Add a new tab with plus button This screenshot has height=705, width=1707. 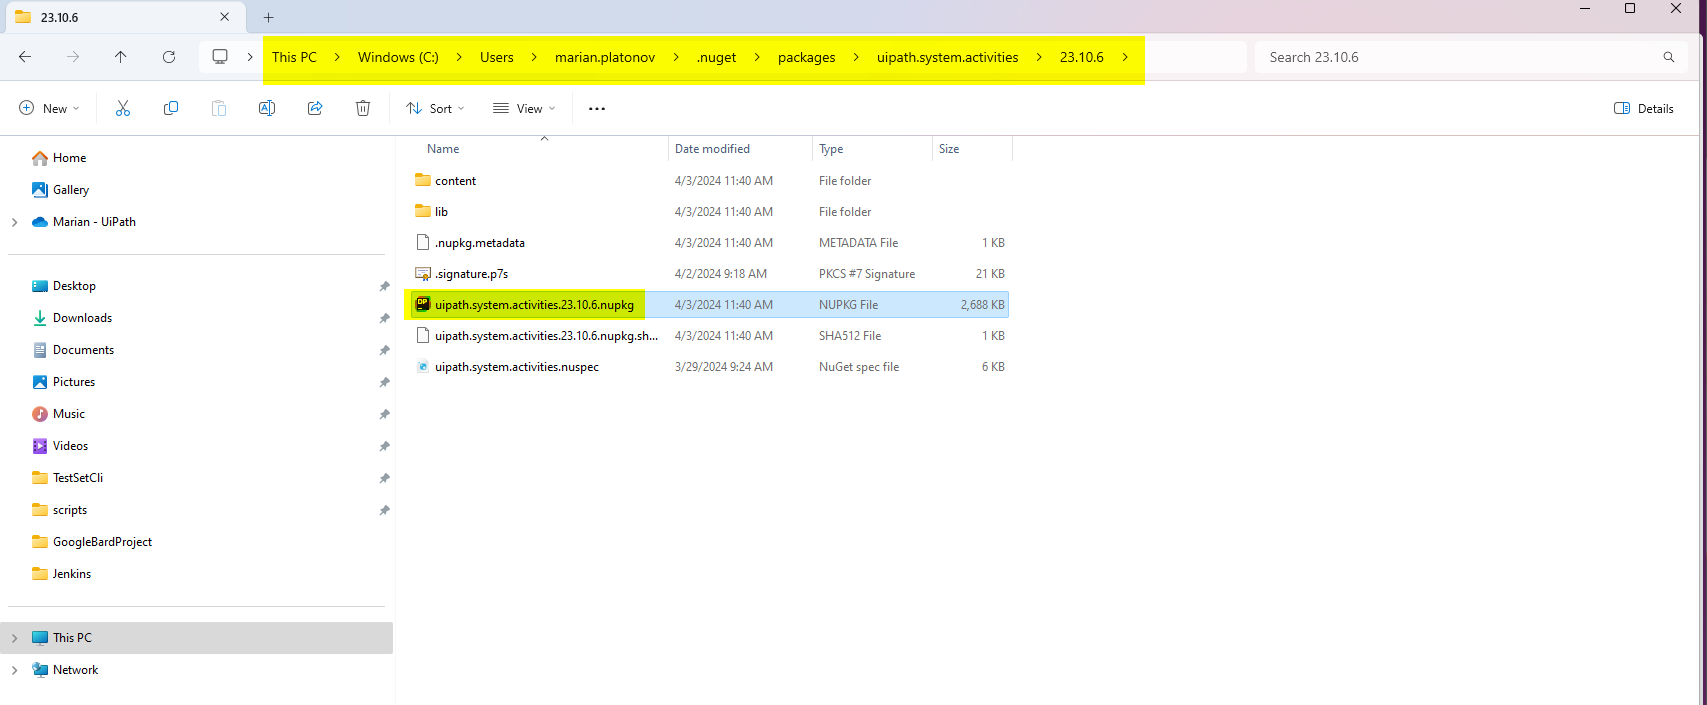tap(268, 17)
